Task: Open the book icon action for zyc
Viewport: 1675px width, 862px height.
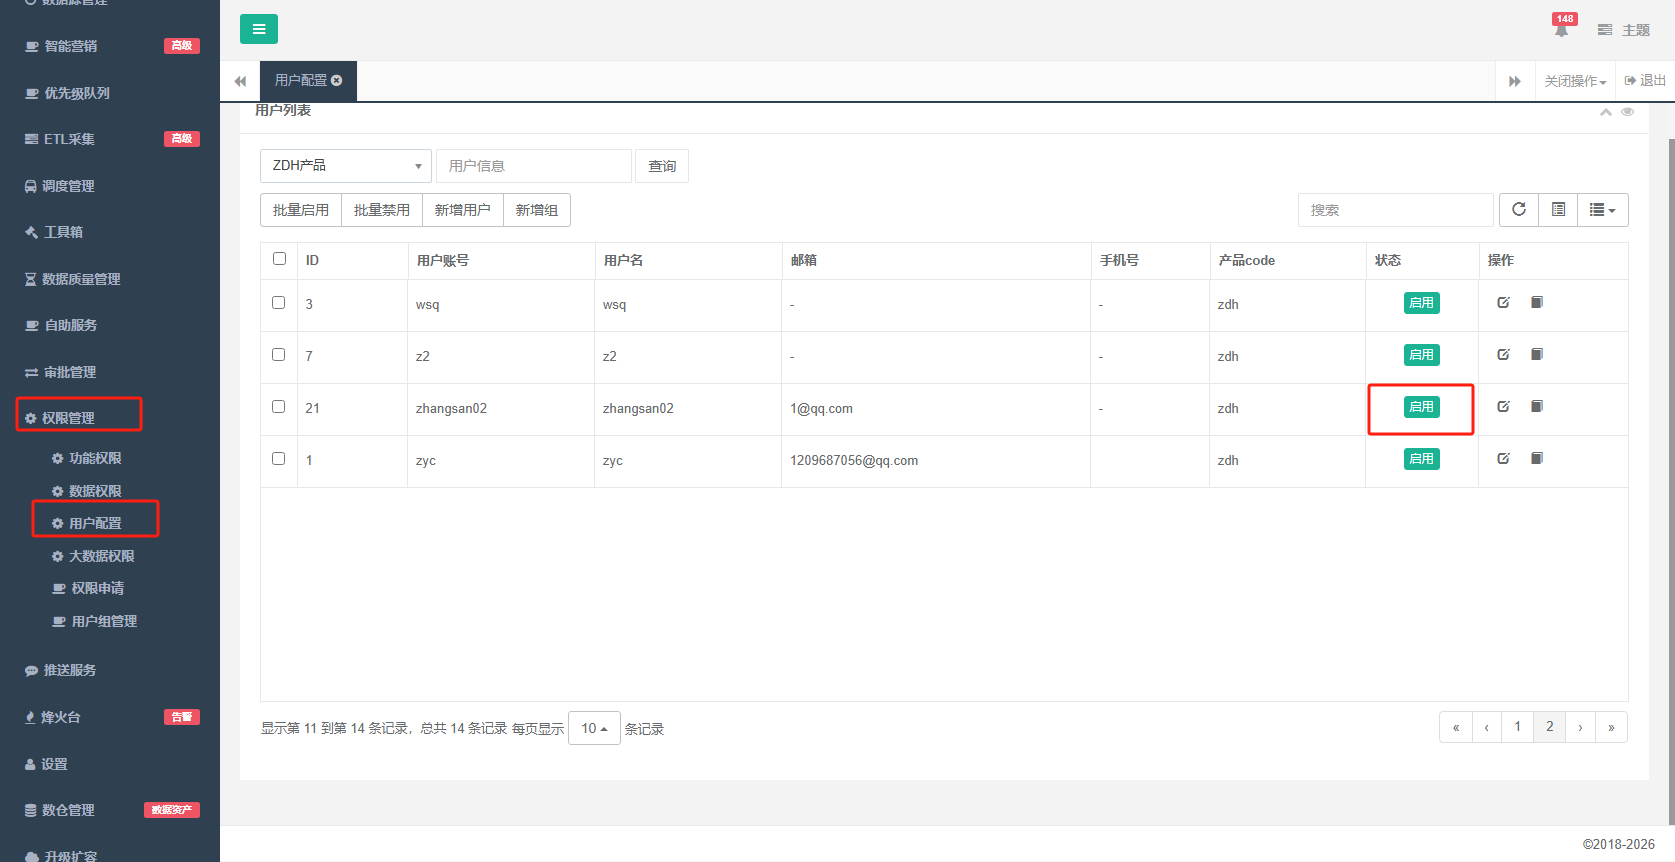Action: 1537,459
